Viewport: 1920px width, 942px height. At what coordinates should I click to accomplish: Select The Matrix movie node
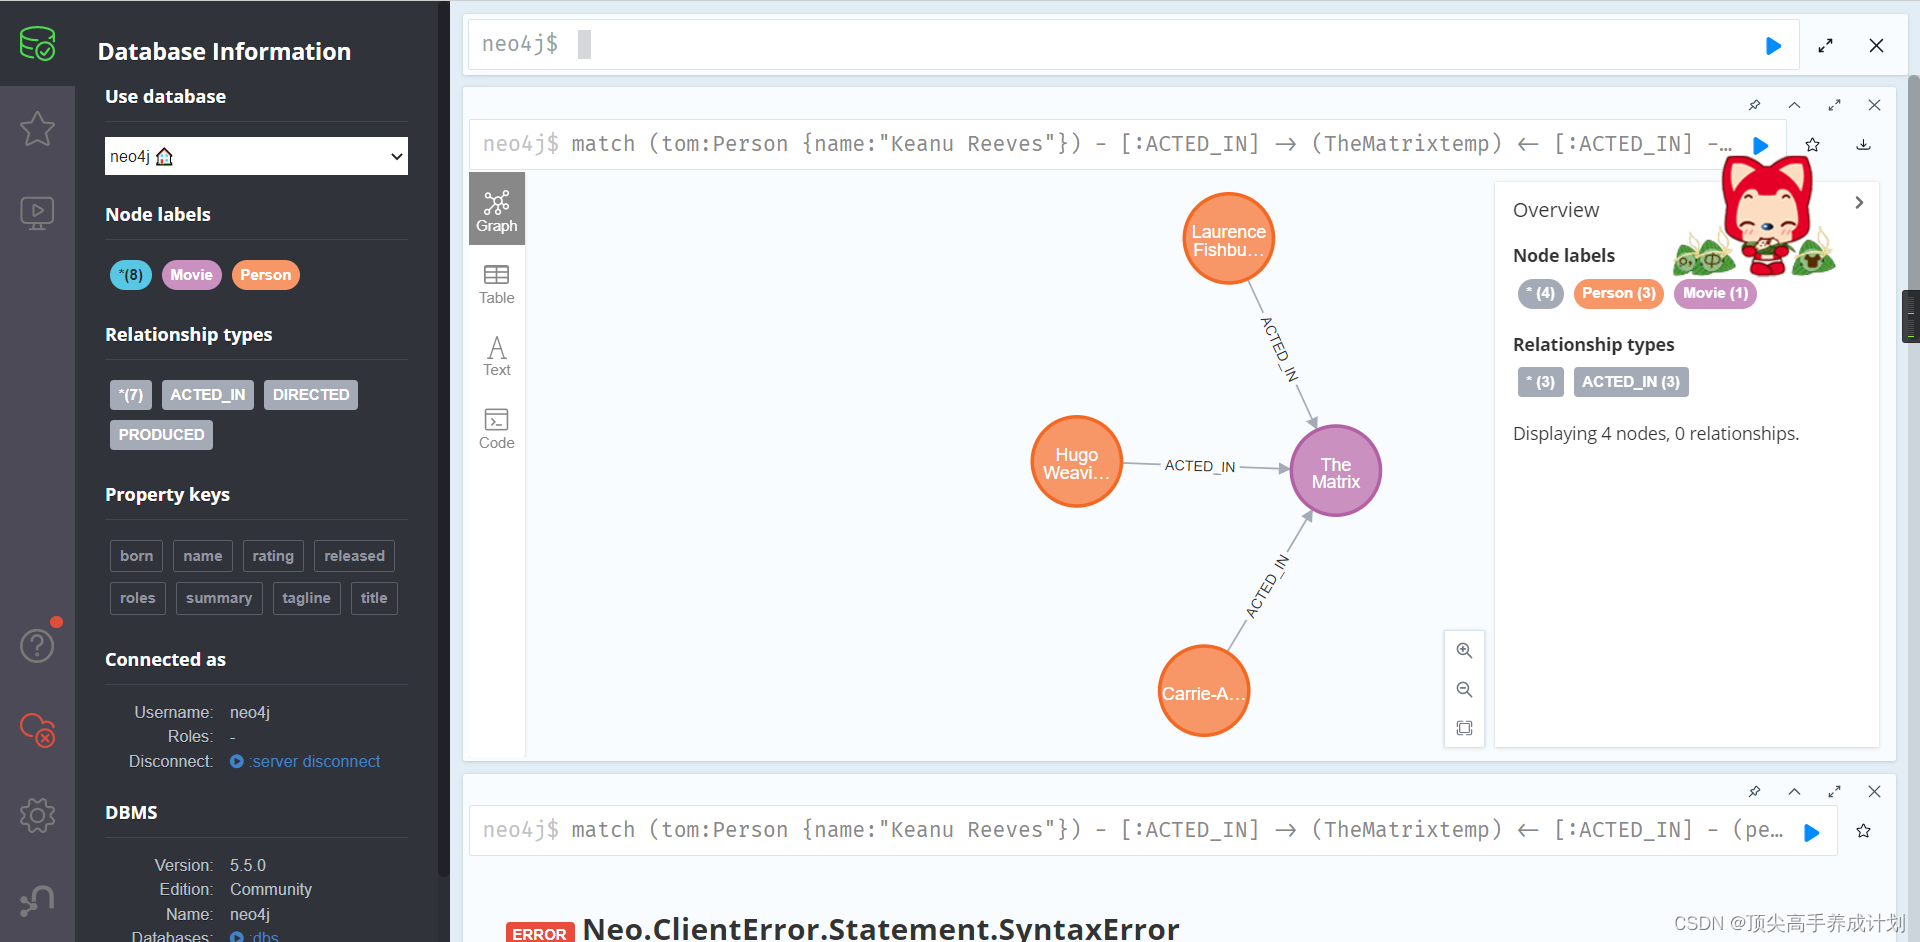(x=1335, y=471)
